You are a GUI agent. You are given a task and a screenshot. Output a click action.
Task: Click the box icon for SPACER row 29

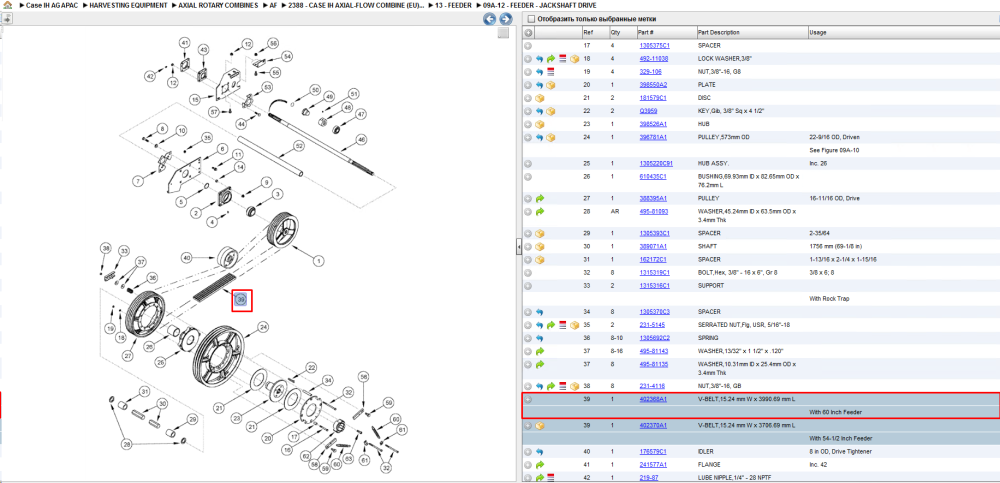coord(540,234)
